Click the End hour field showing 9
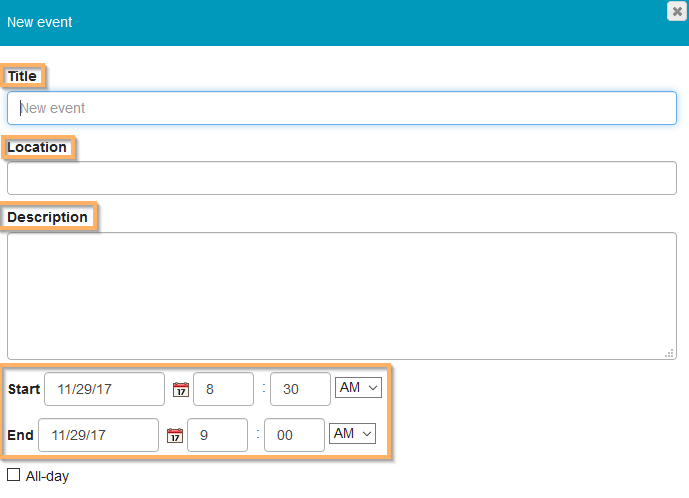Image resolution: width=689 pixels, height=498 pixels. pyautogui.click(x=217, y=435)
